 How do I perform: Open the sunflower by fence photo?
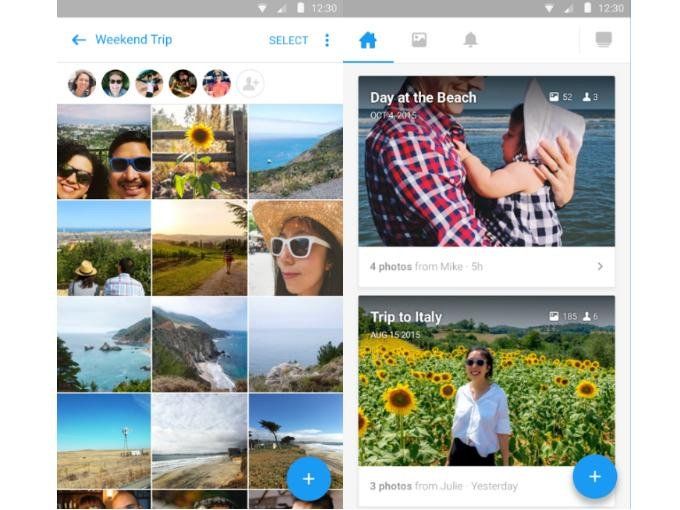pyautogui.click(x=199, y=151)
